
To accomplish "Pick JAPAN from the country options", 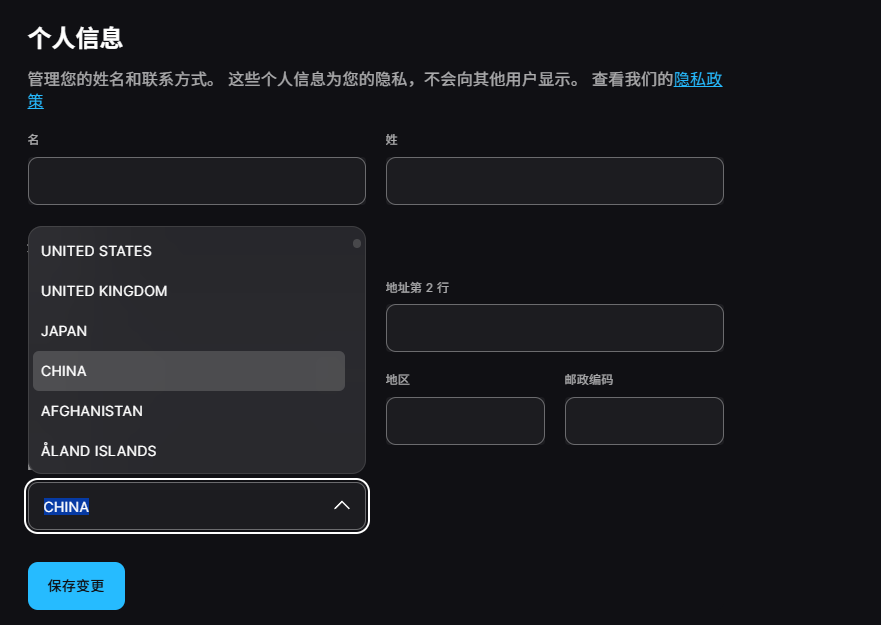I will 189,331.
